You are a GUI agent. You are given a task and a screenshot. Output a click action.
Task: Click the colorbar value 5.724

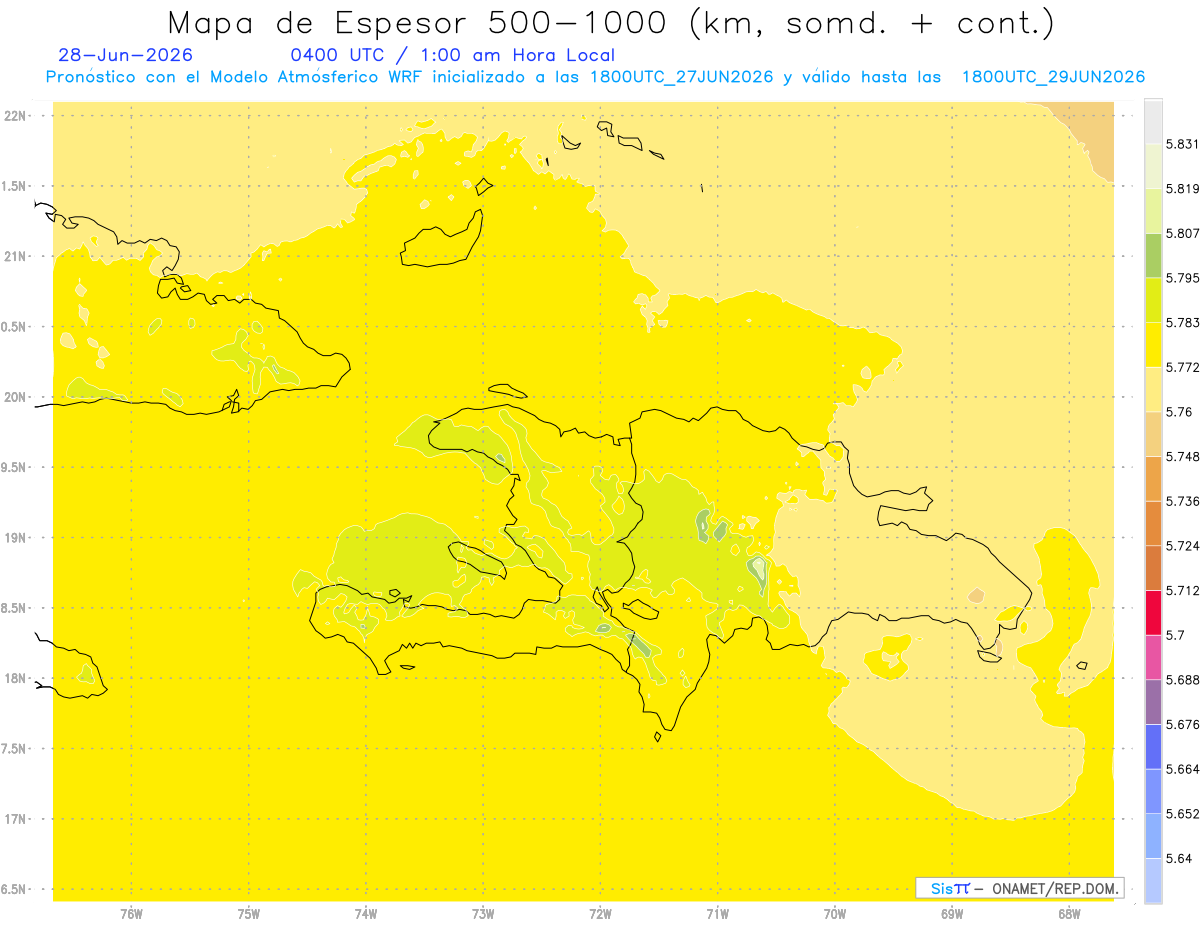[x=1182, y=546]
